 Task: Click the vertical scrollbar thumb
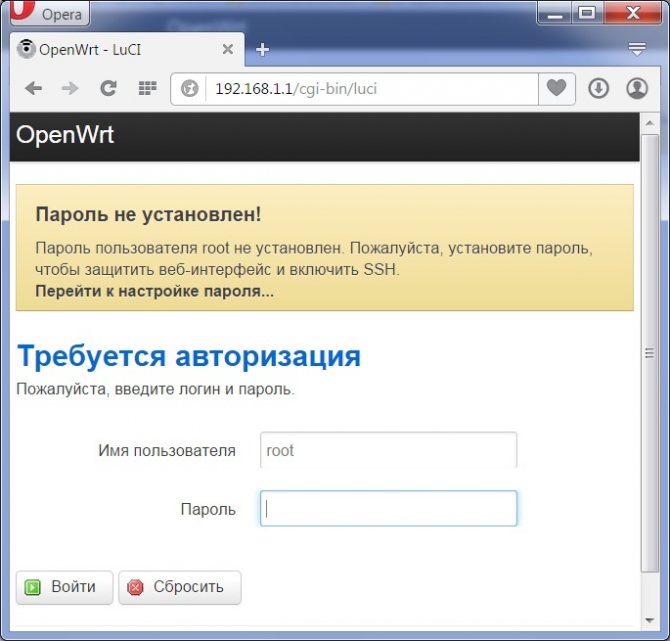click(x=650, y=353)
